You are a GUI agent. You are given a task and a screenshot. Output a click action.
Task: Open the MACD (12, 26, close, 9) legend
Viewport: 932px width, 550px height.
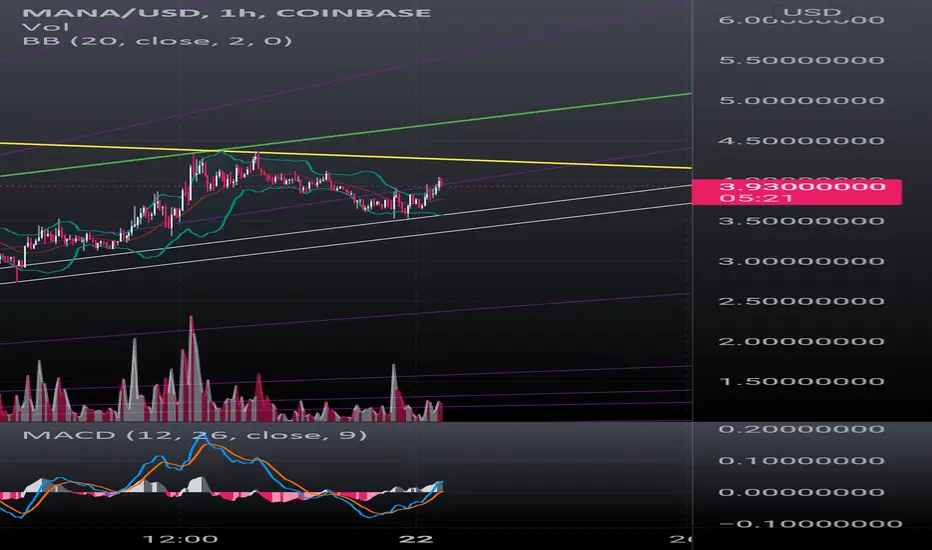click(194, 435)
